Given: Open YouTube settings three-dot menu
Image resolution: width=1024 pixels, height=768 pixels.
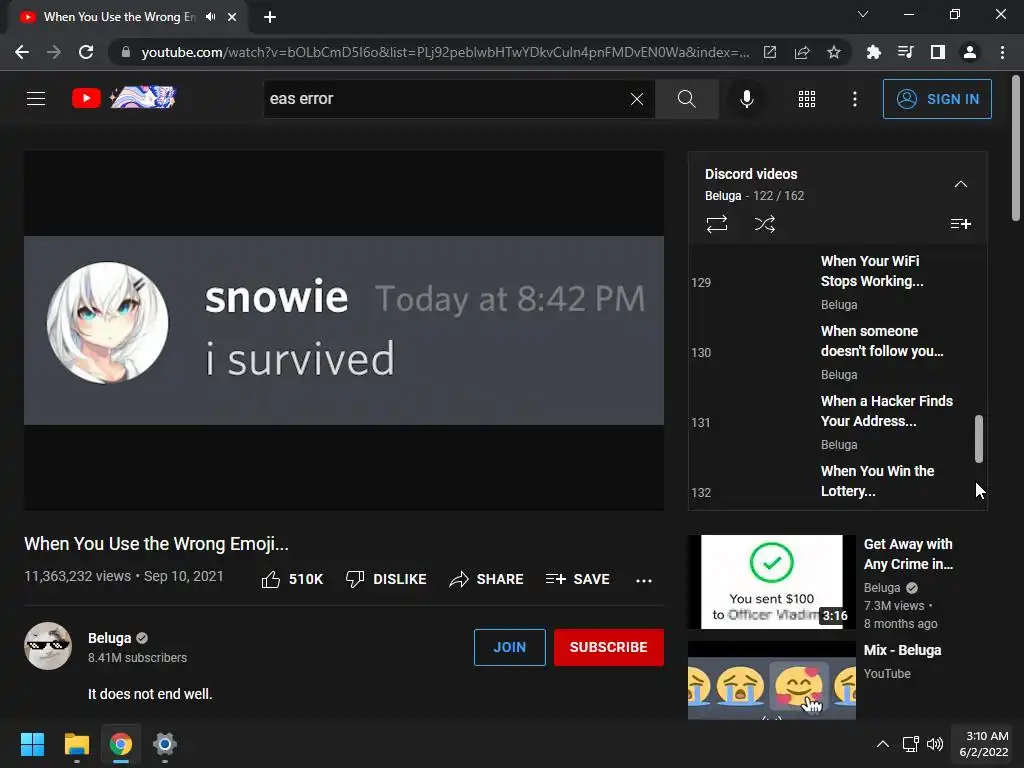Looking at the screenshot, I should click(x=854, y=99).
